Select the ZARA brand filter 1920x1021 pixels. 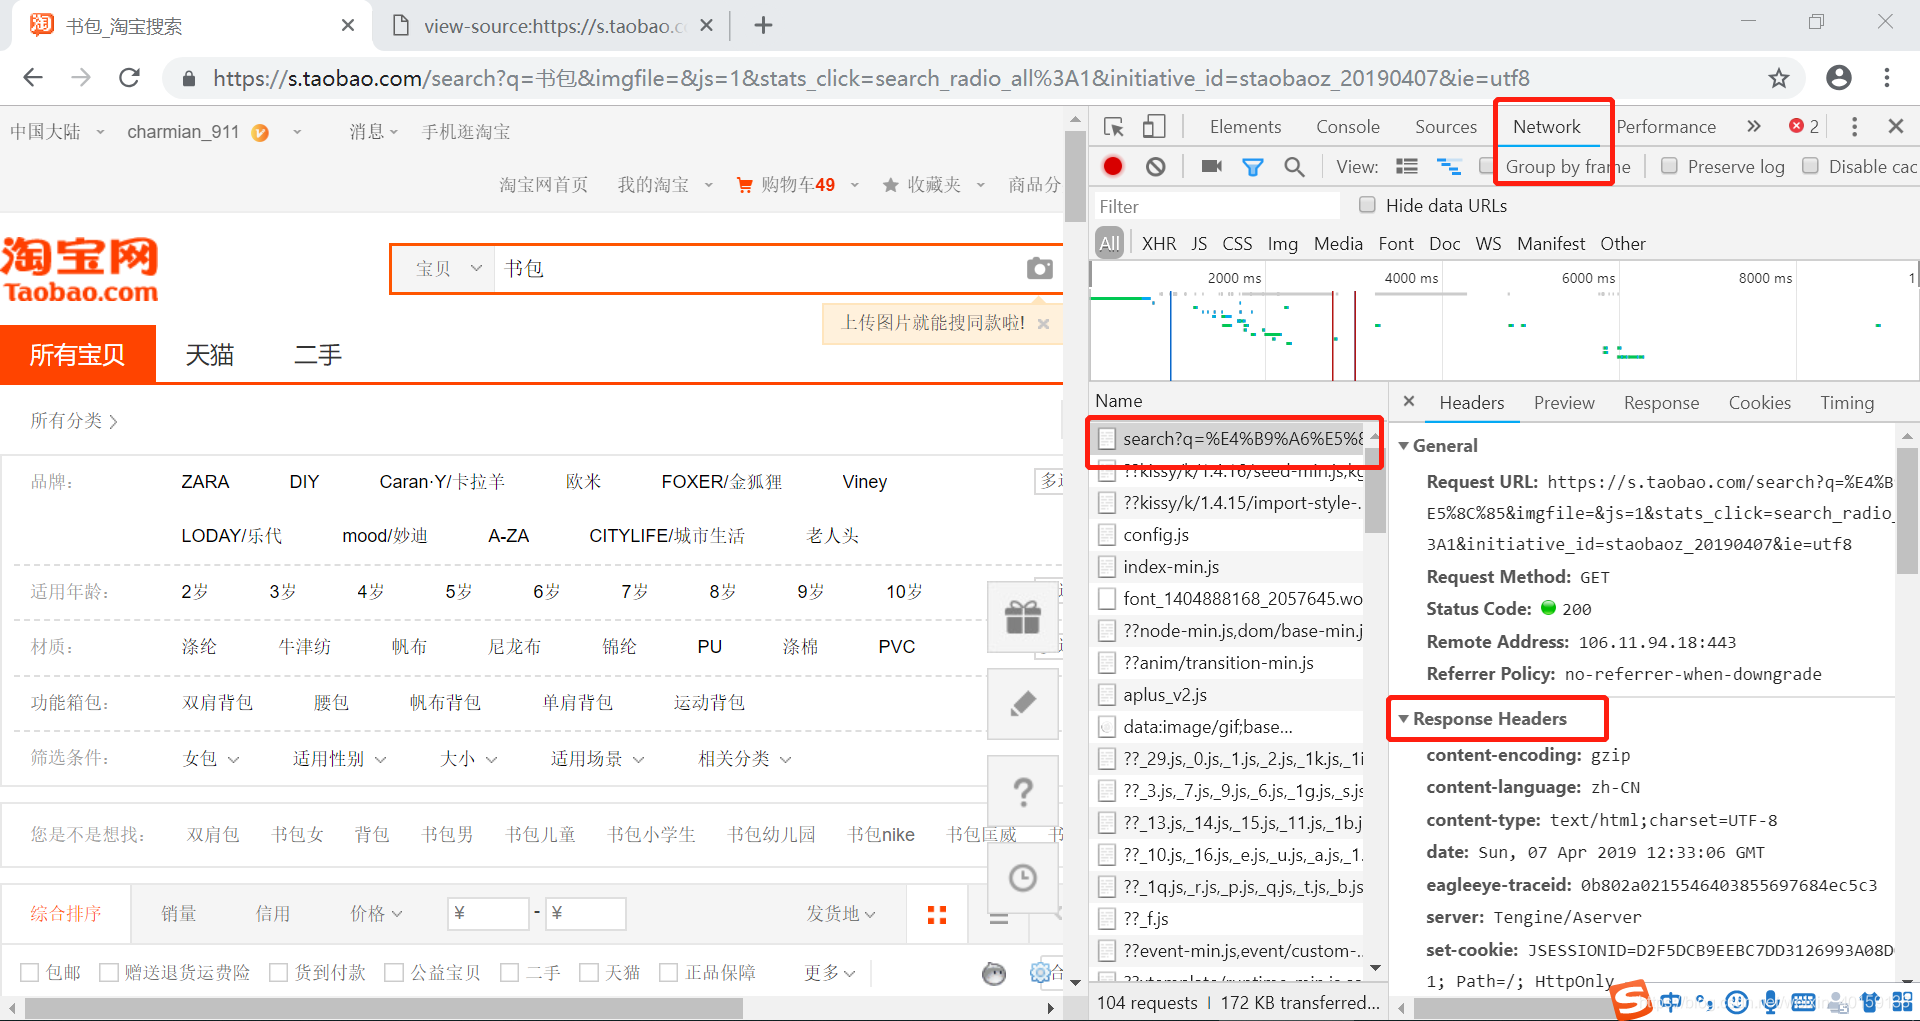pyautogui.click(x=205, y=481)
